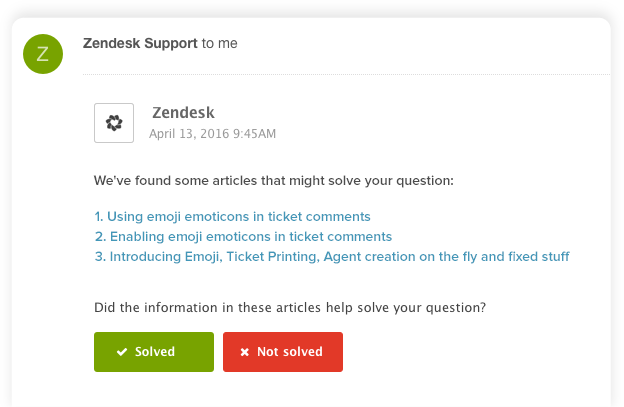Viewport: 624px width, 407px height.
Task: Click the Zendesk Support sender name
Action: tap(140, 43)
